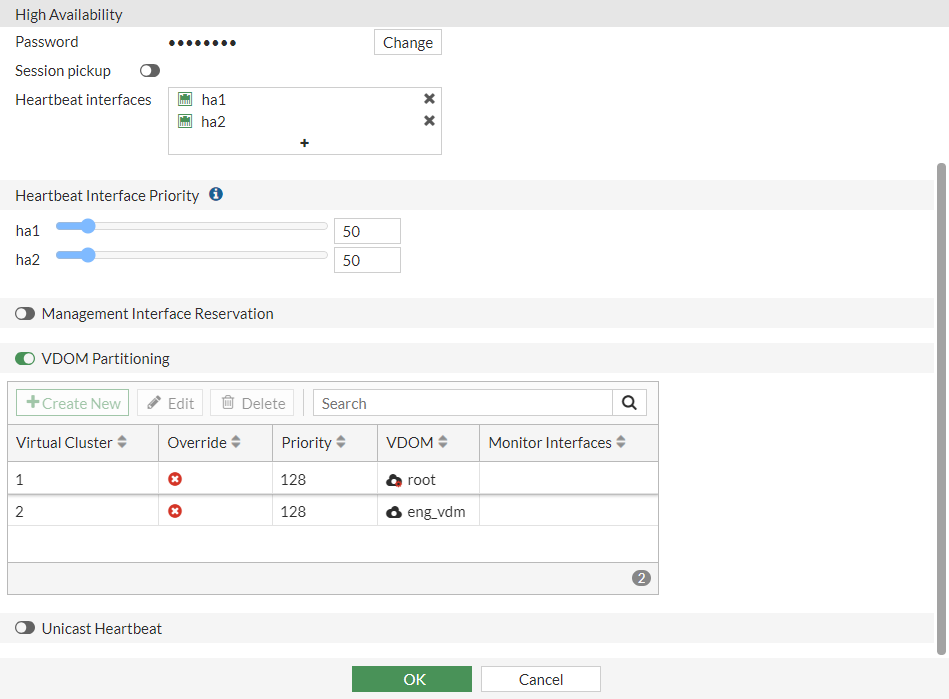Select the root VDOM cloud icon
The width and height of the screenshot is (949, 699).
click(392, 479)
